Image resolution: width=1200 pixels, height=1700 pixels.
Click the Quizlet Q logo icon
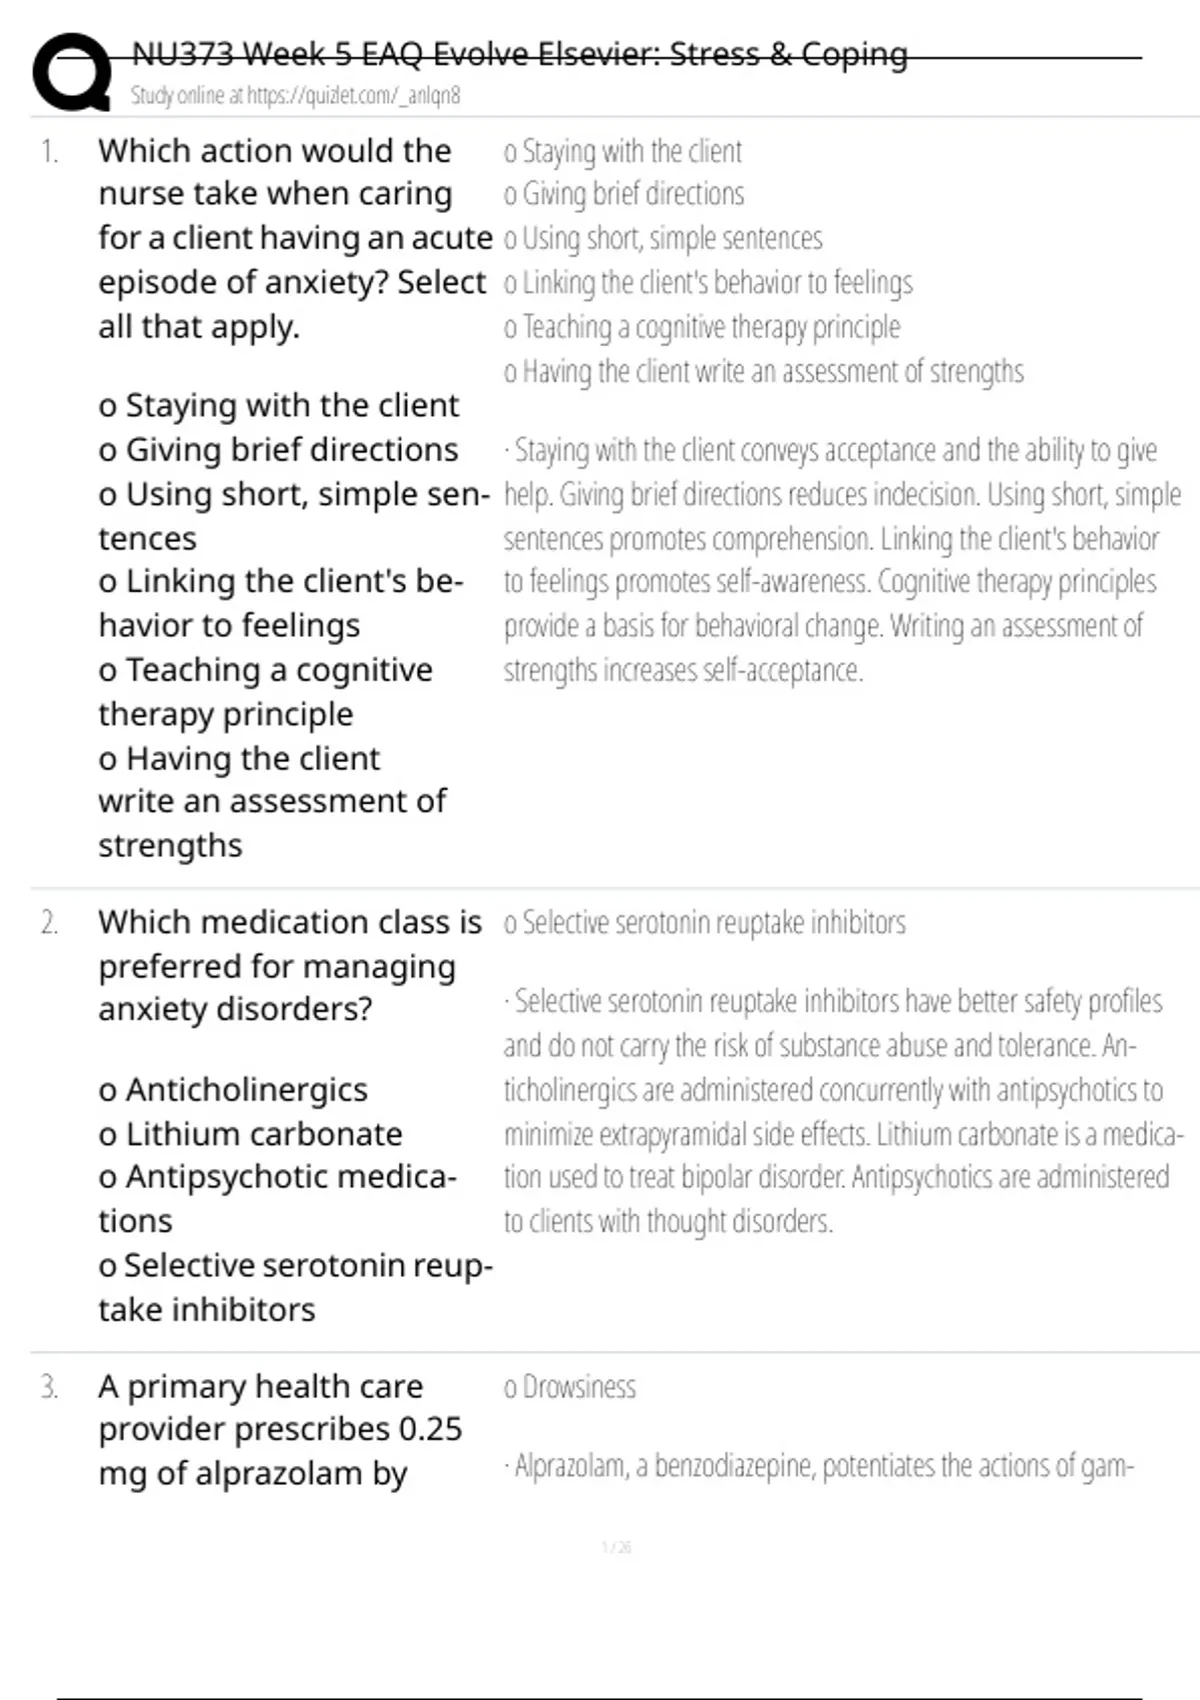(x=72, y=72)
